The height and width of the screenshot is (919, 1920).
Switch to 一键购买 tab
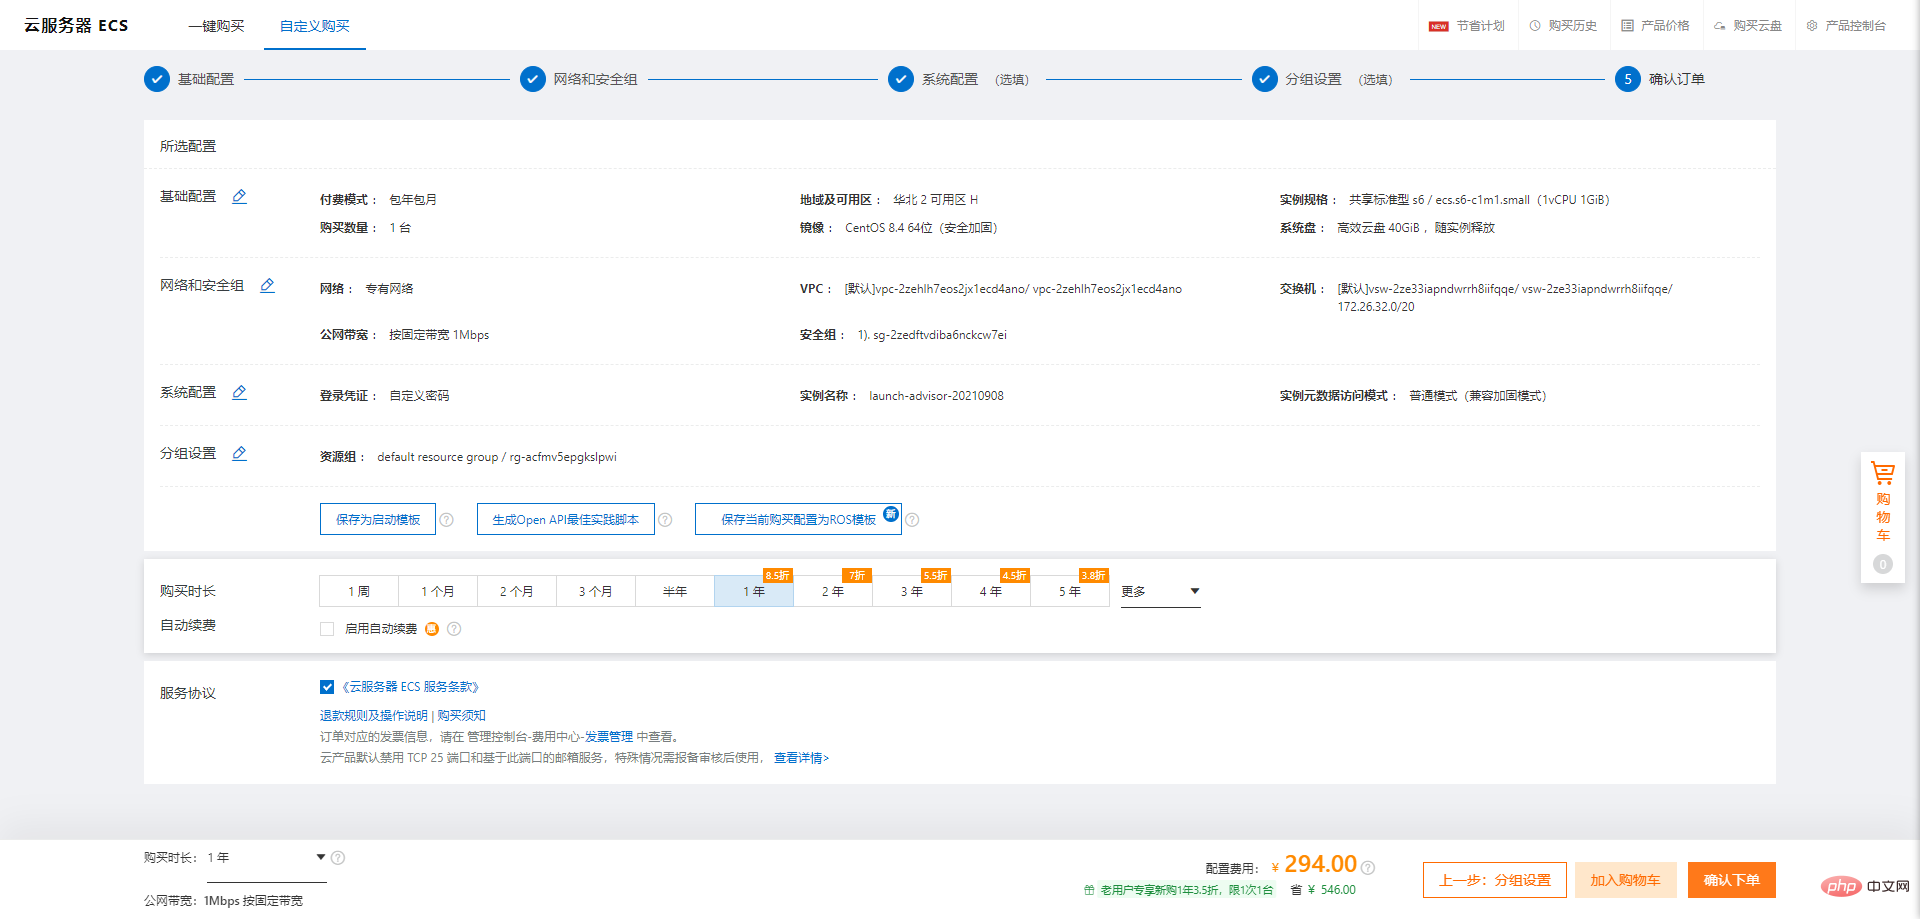[216, 26]
